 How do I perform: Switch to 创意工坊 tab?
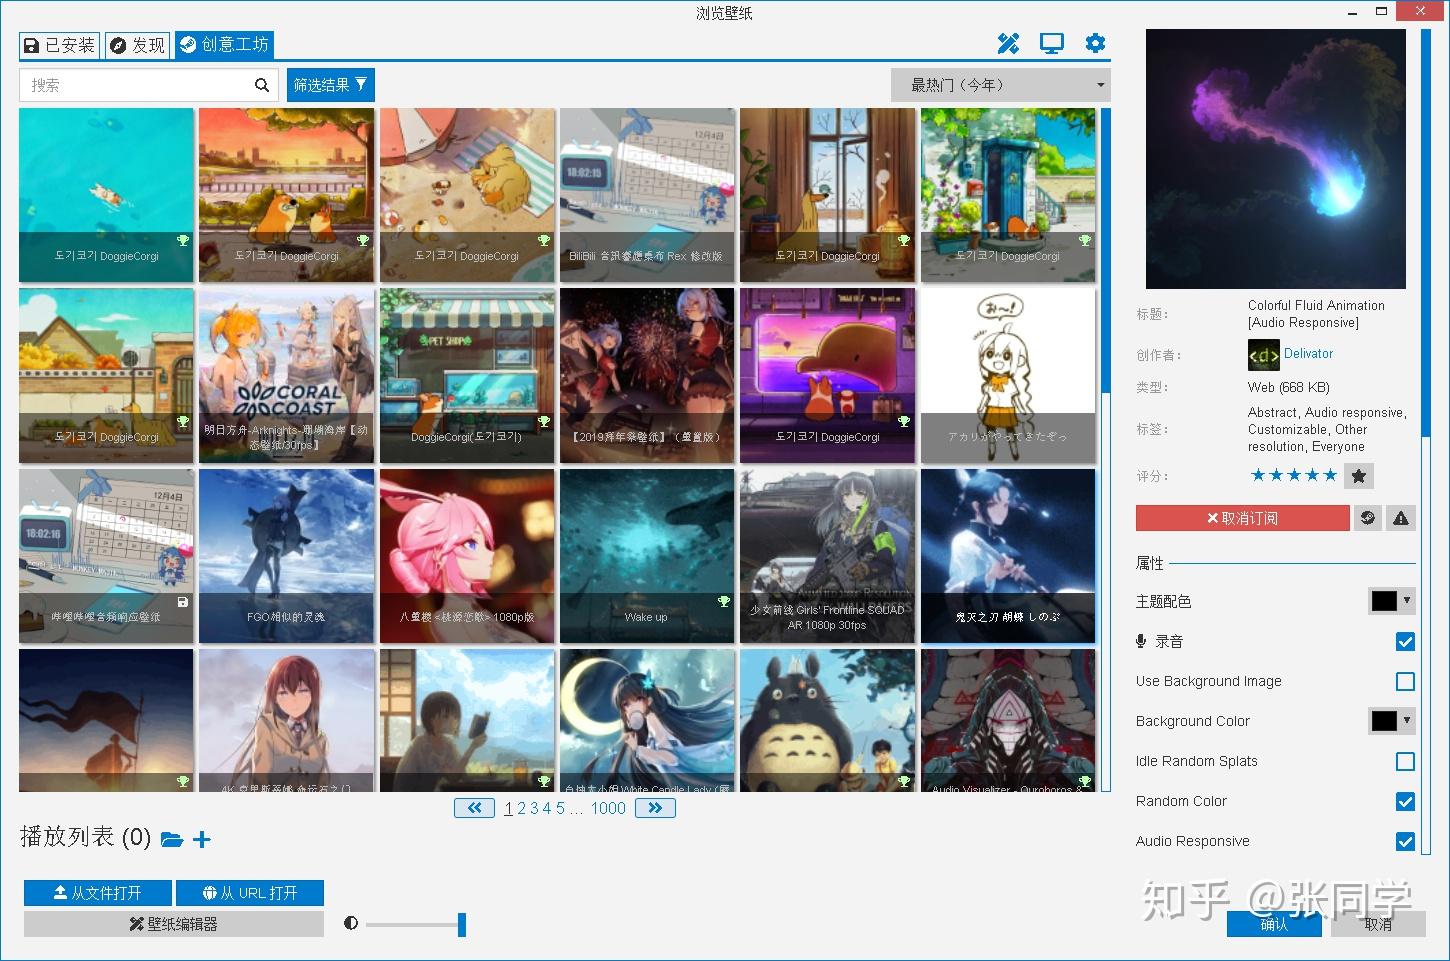point(224,45)
